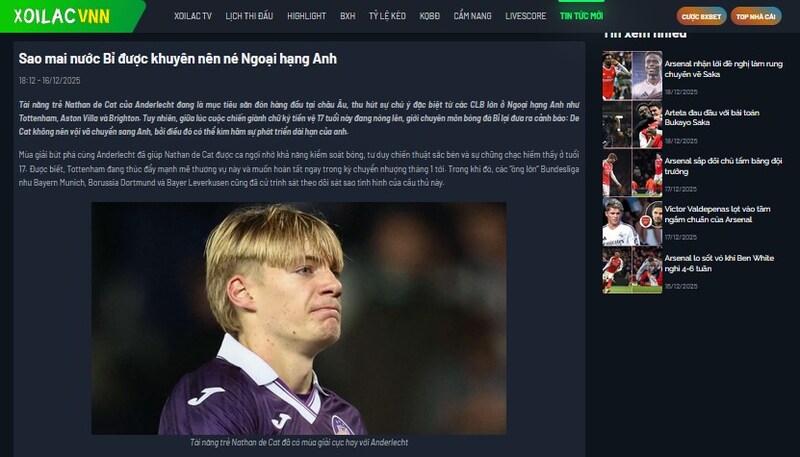Screen dimensions: 800x457
Task: Open article about Ben White nghỉ 4-6 tuần
Action: (x=719, y=263)
